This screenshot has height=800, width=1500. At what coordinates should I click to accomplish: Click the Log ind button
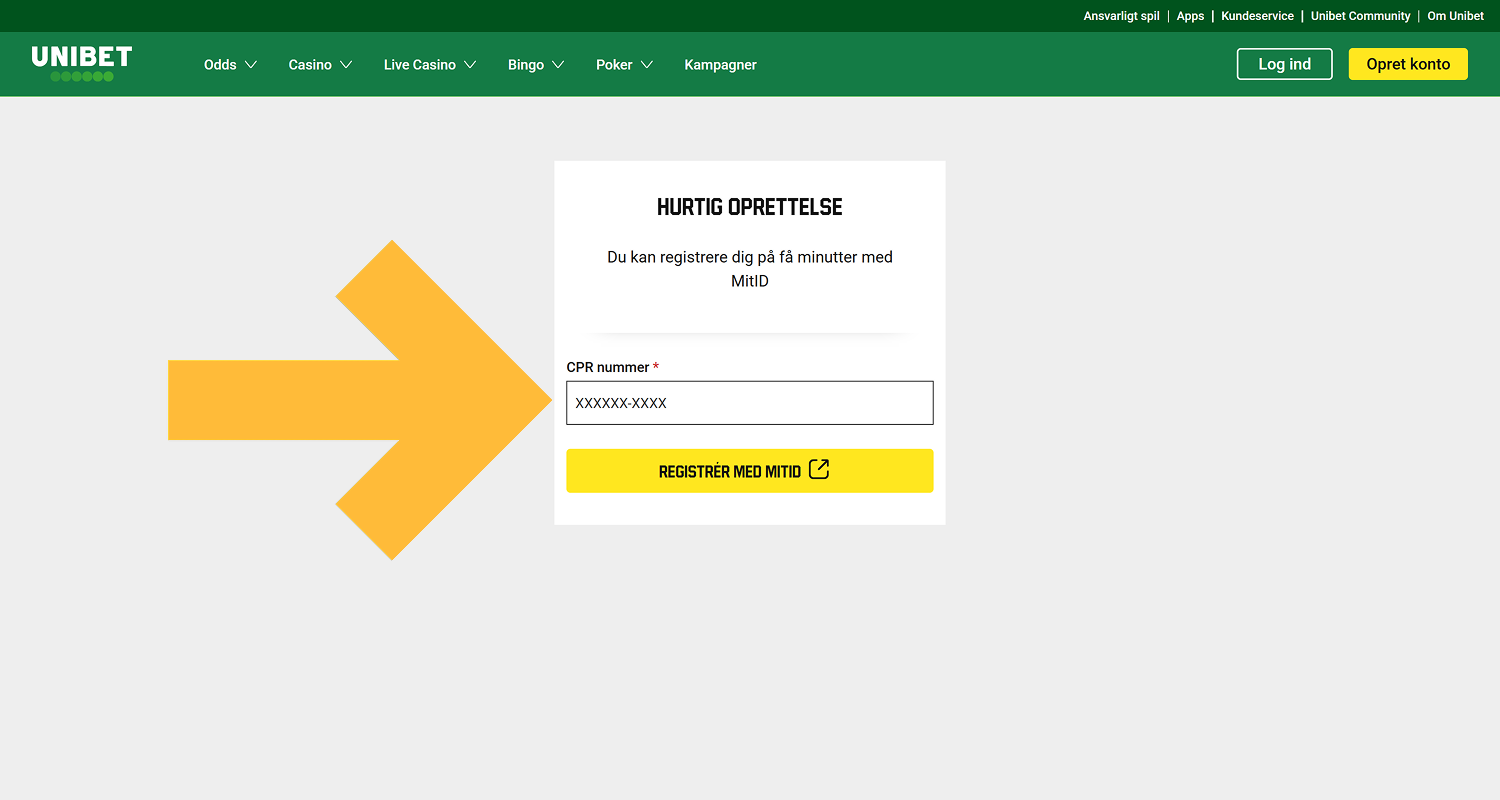pos(1285,64)
